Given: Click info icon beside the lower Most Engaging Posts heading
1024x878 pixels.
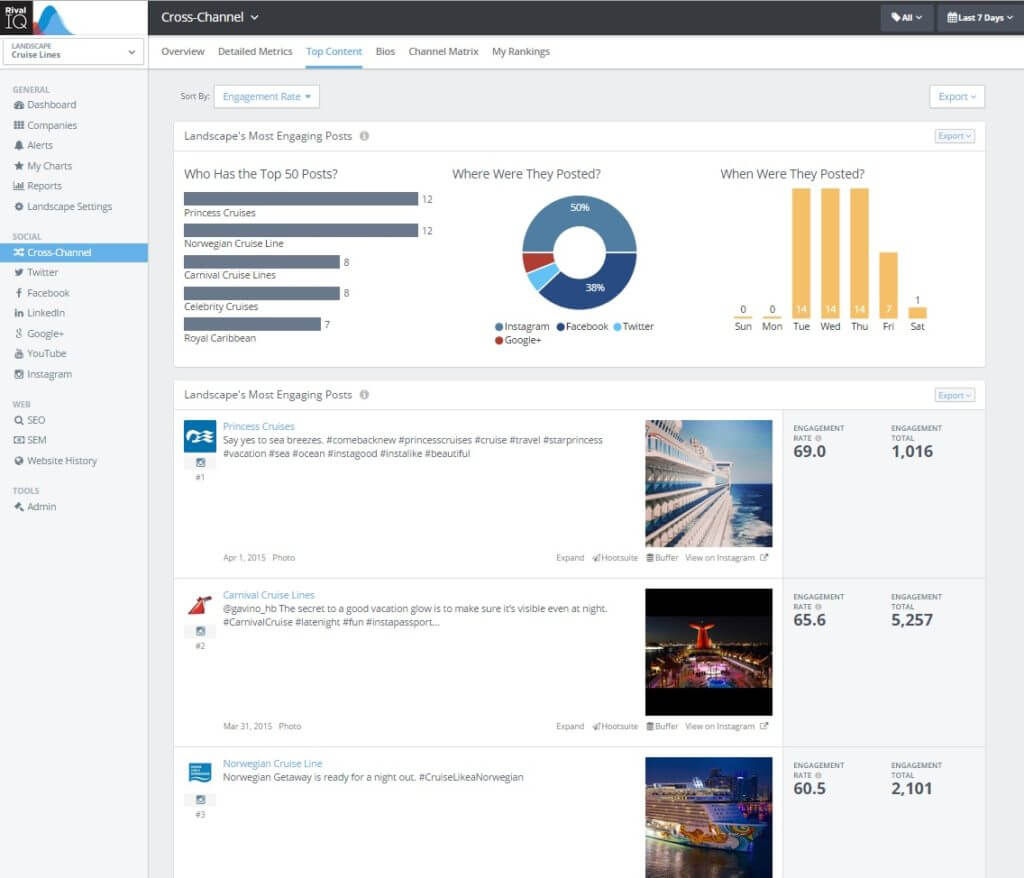Looking at the screenshot, I should pos(364,395).
